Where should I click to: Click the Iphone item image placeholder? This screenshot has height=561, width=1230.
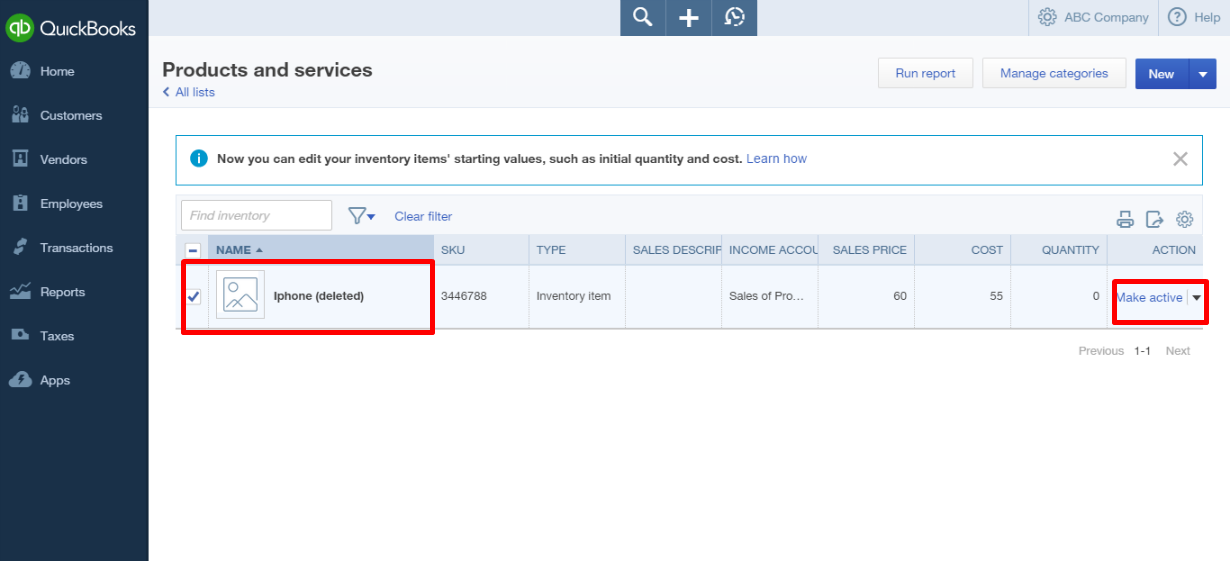coord(240,295)
